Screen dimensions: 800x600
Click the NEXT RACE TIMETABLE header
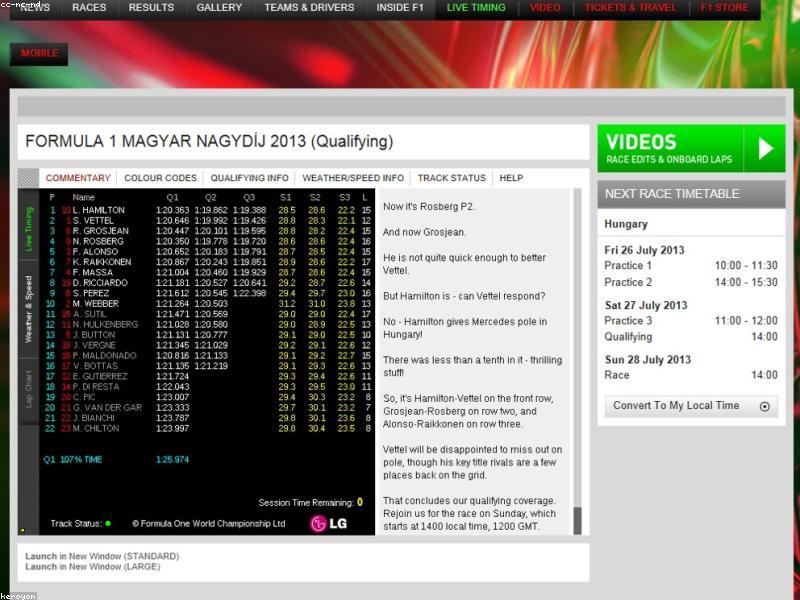[691, 194]
